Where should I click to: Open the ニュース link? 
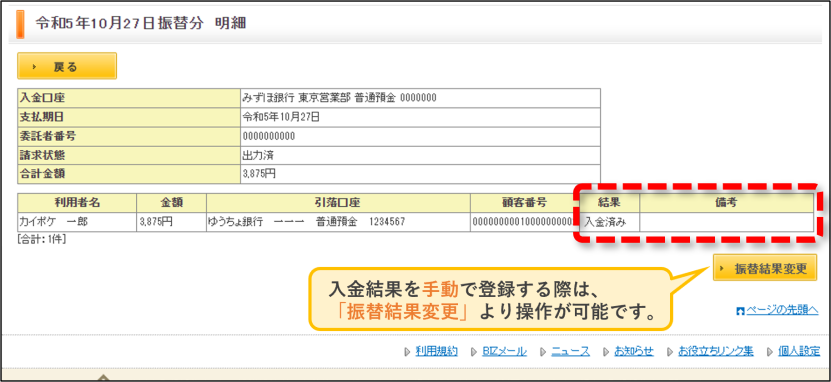pos(570,351)
